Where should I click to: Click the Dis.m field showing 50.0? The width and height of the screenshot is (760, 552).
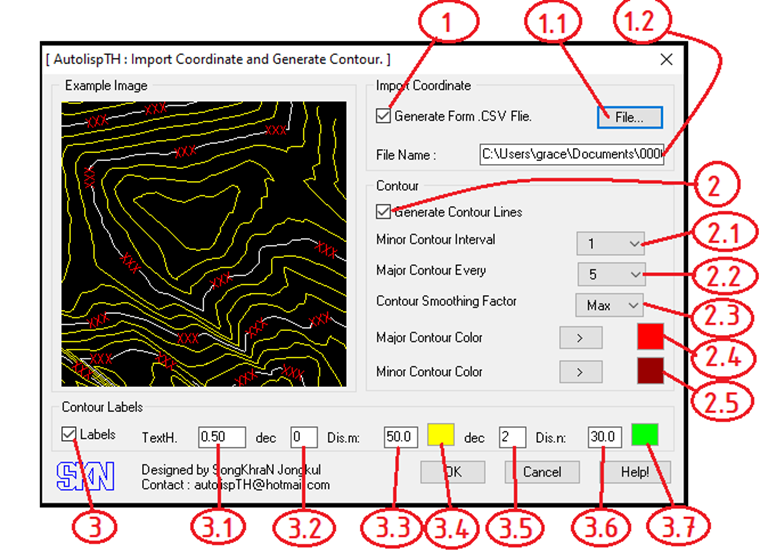click(400, 437)
